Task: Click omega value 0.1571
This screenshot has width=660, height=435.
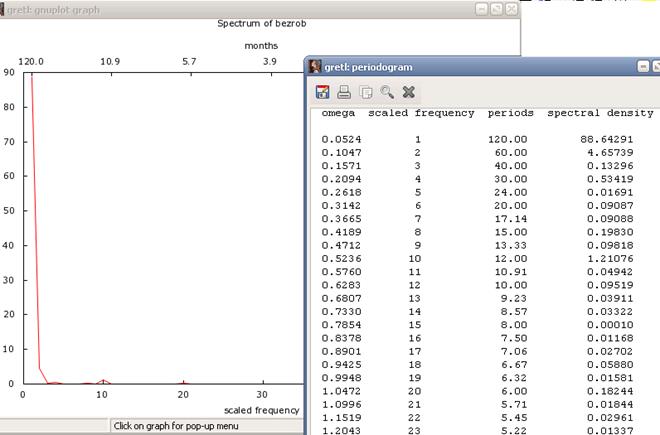Action: coord(341,166)
